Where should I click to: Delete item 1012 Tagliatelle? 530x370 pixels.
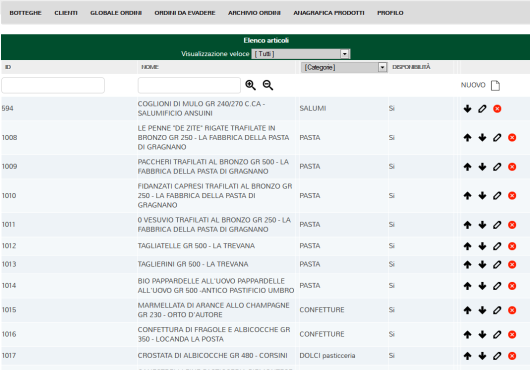[x=512, y=246]
